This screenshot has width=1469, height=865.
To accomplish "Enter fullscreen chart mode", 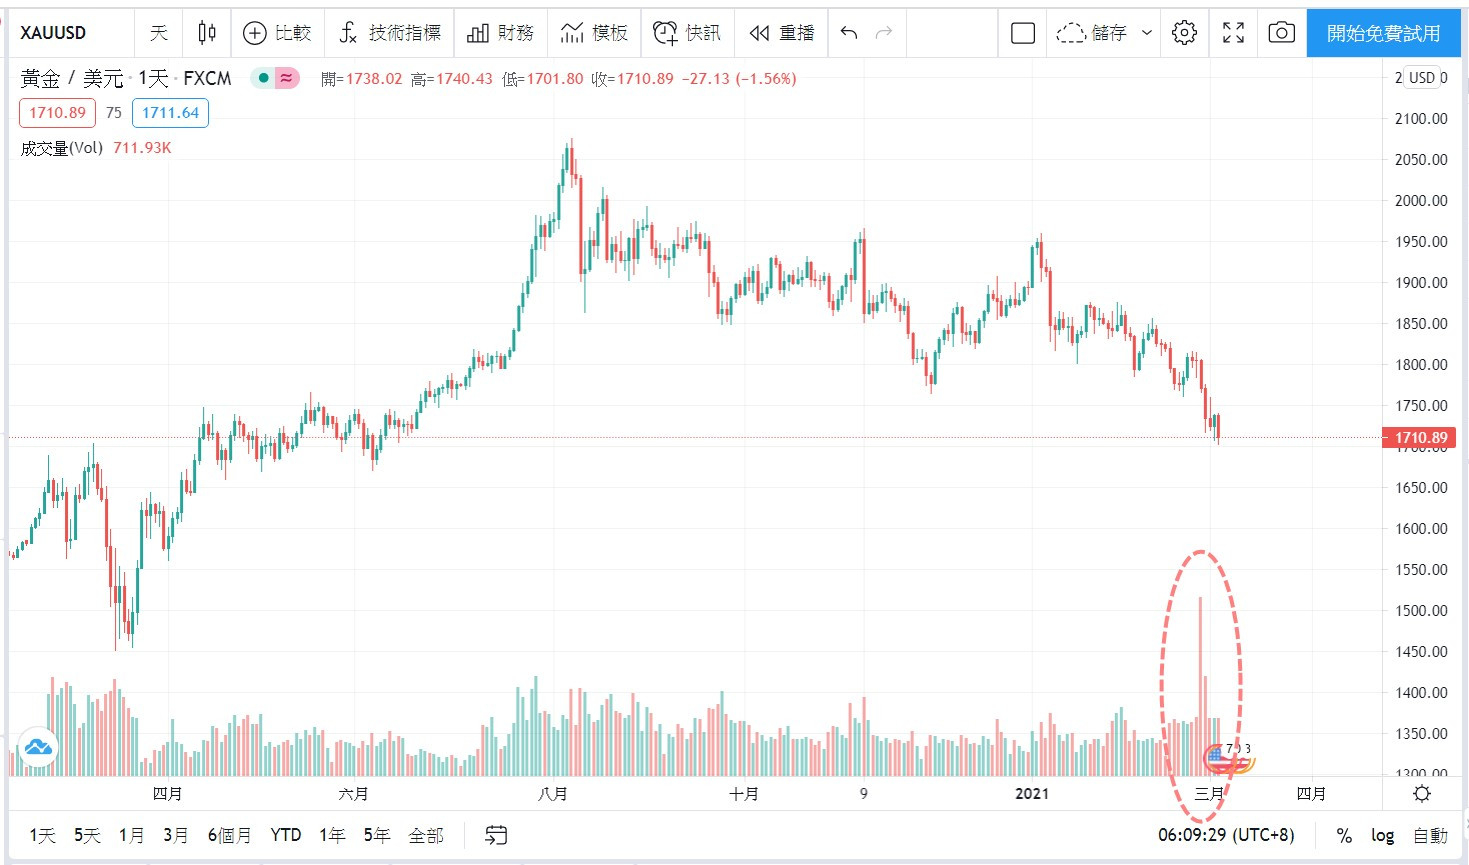I will tap(1234, 33).
